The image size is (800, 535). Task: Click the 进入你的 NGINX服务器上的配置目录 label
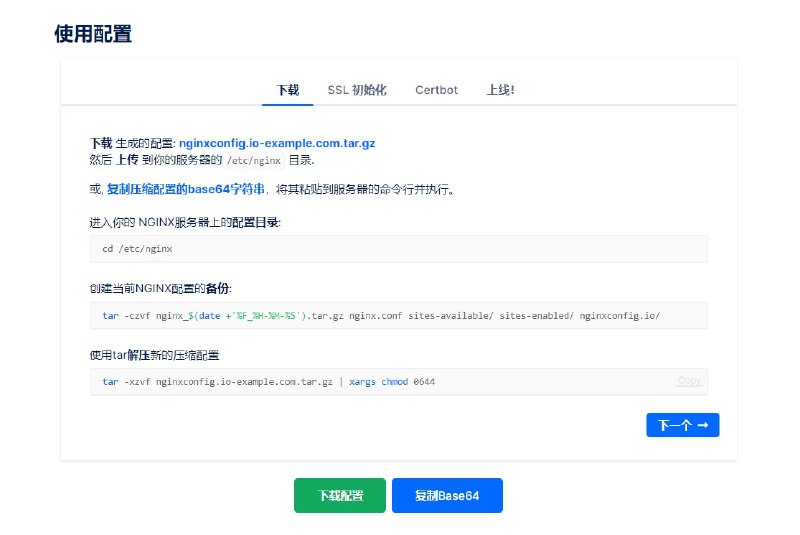pyautogui.click(x=185, y=222)
